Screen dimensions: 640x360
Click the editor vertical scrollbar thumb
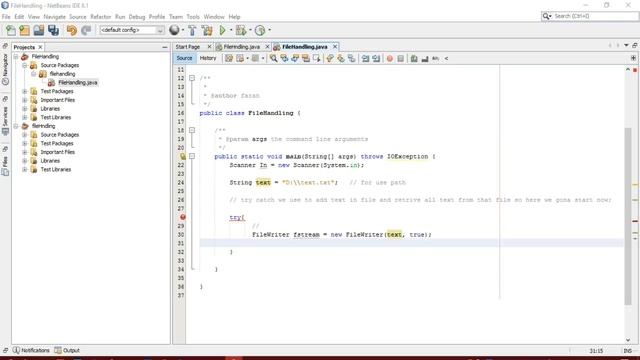click(628, 216)
